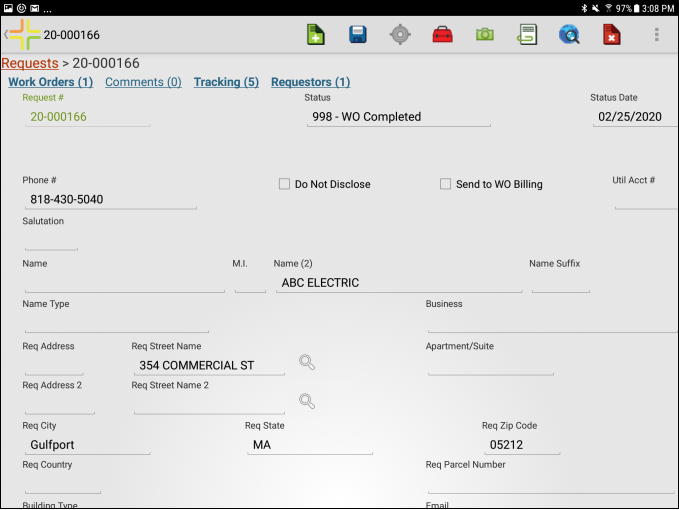Edit Req City field Gulfport
Screen dimensions: 679x510
[x=87, y=445]
